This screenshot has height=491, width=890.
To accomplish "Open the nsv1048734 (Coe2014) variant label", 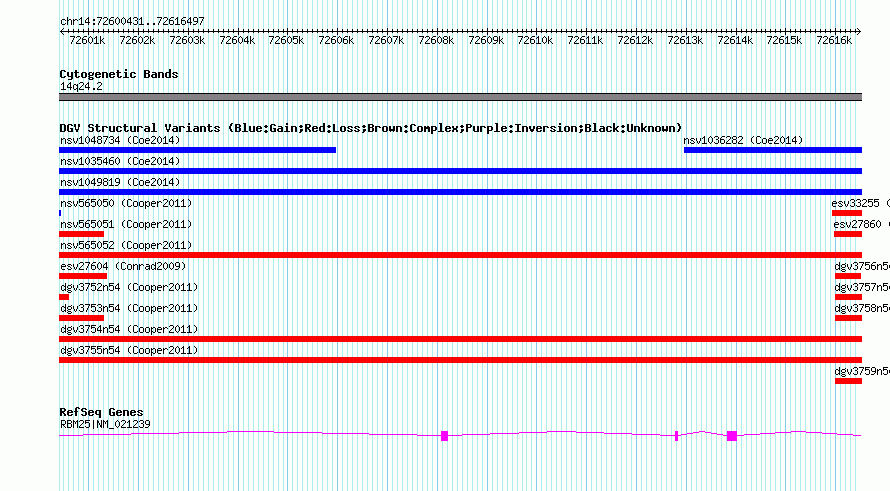I will tap(120, 140).
